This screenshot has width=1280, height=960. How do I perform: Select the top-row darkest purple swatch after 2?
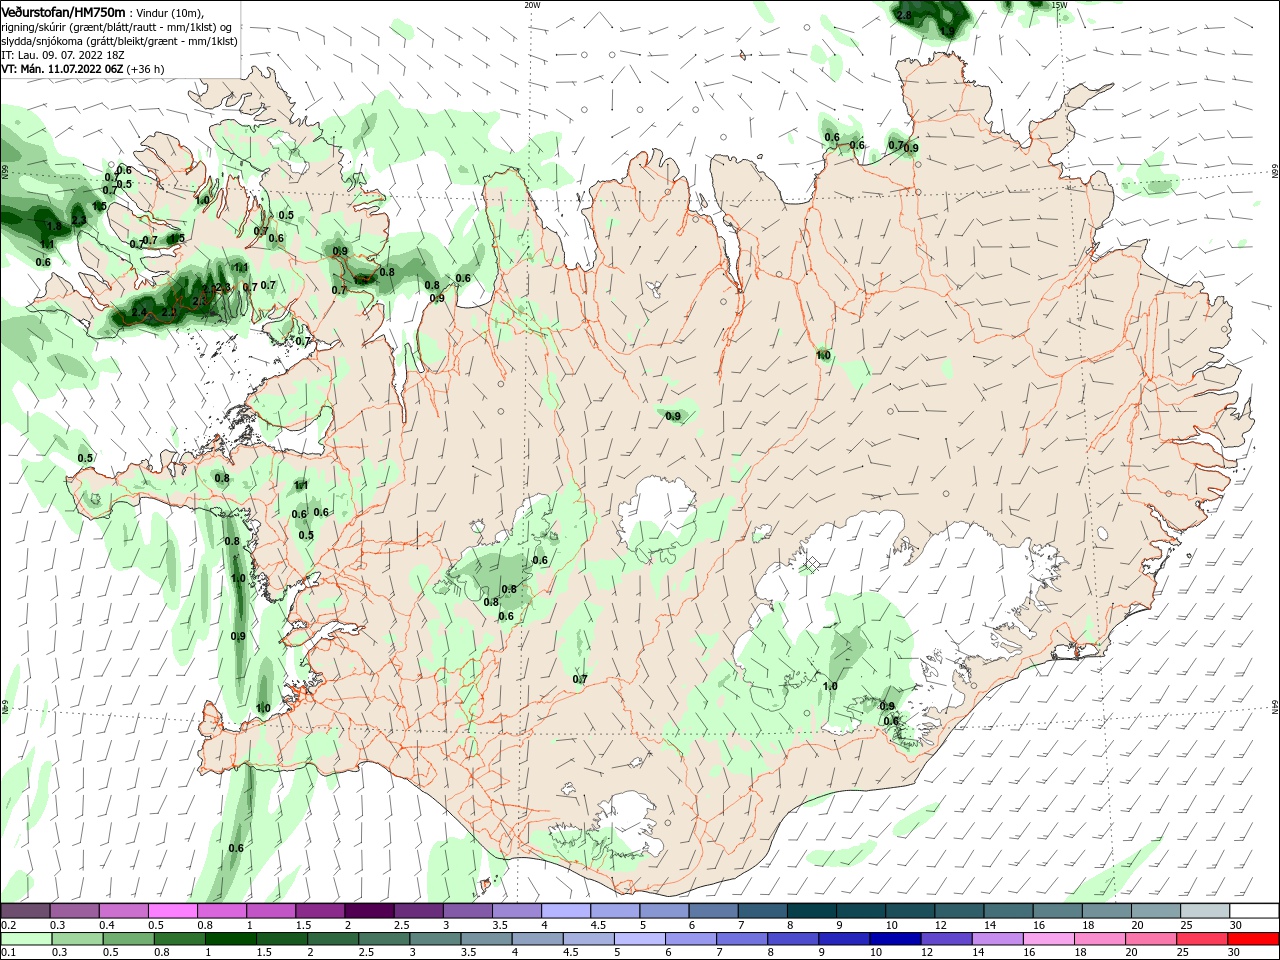(369, 911)
